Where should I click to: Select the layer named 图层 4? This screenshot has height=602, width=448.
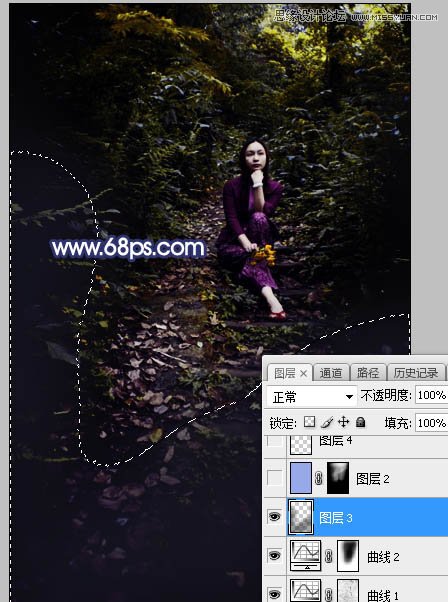(x=336, y=440)
